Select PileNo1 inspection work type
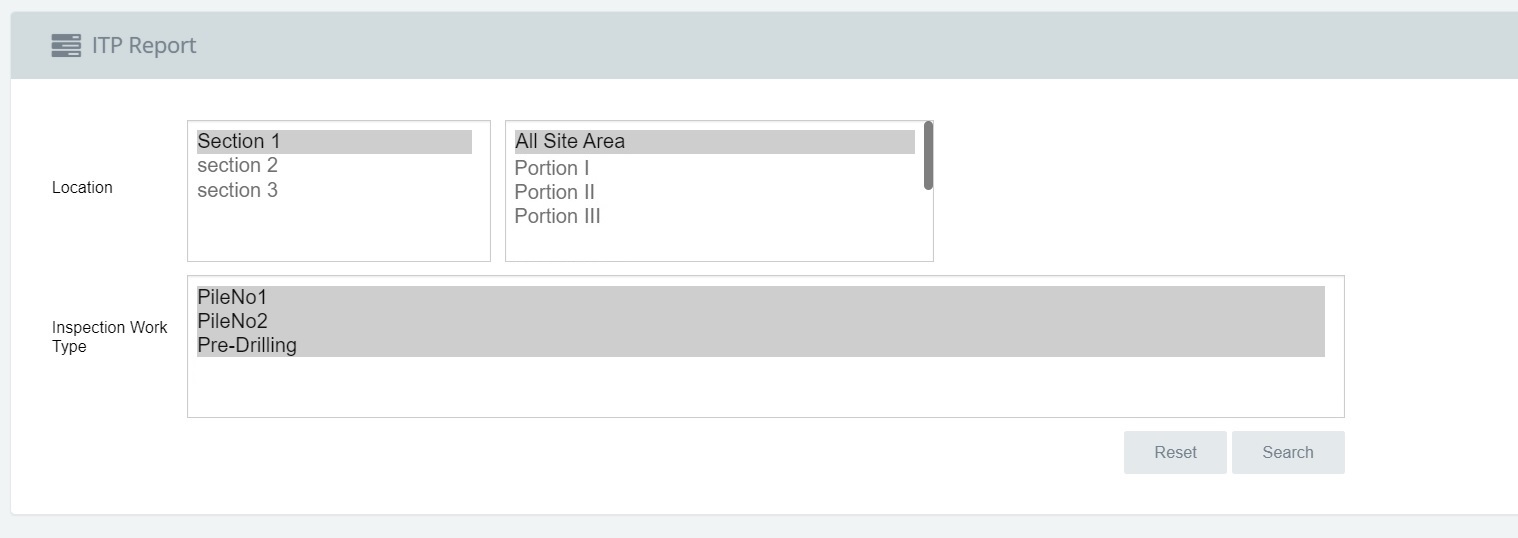 [760, 297]
